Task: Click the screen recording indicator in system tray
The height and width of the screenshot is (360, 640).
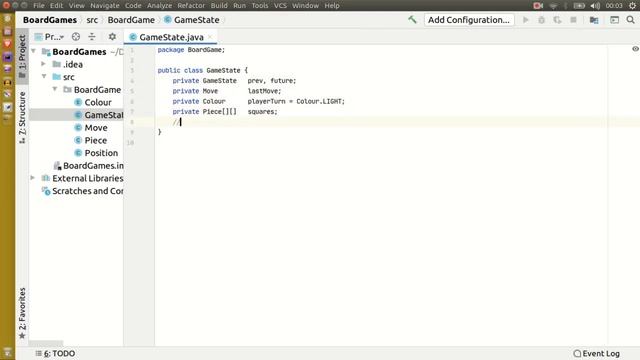Action: (538, 5)
